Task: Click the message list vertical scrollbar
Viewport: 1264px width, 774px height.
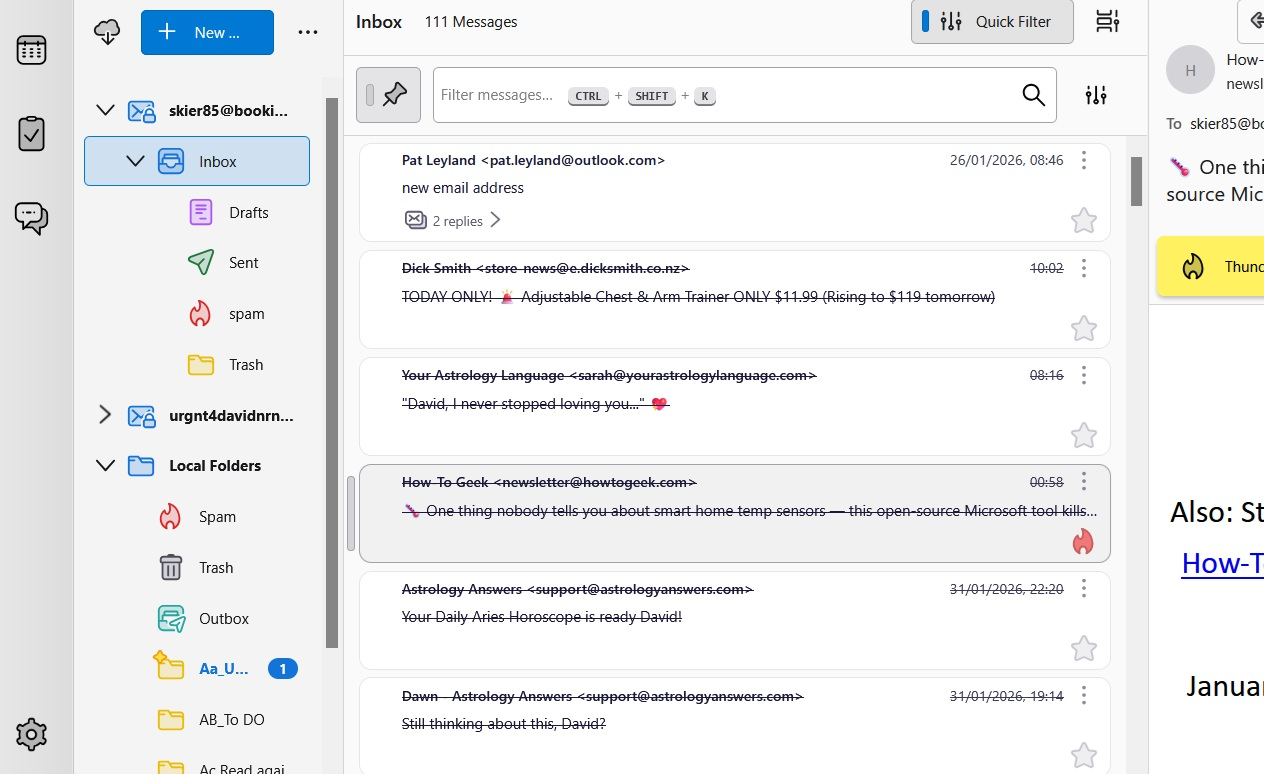Action: (x=1136, y=182)
